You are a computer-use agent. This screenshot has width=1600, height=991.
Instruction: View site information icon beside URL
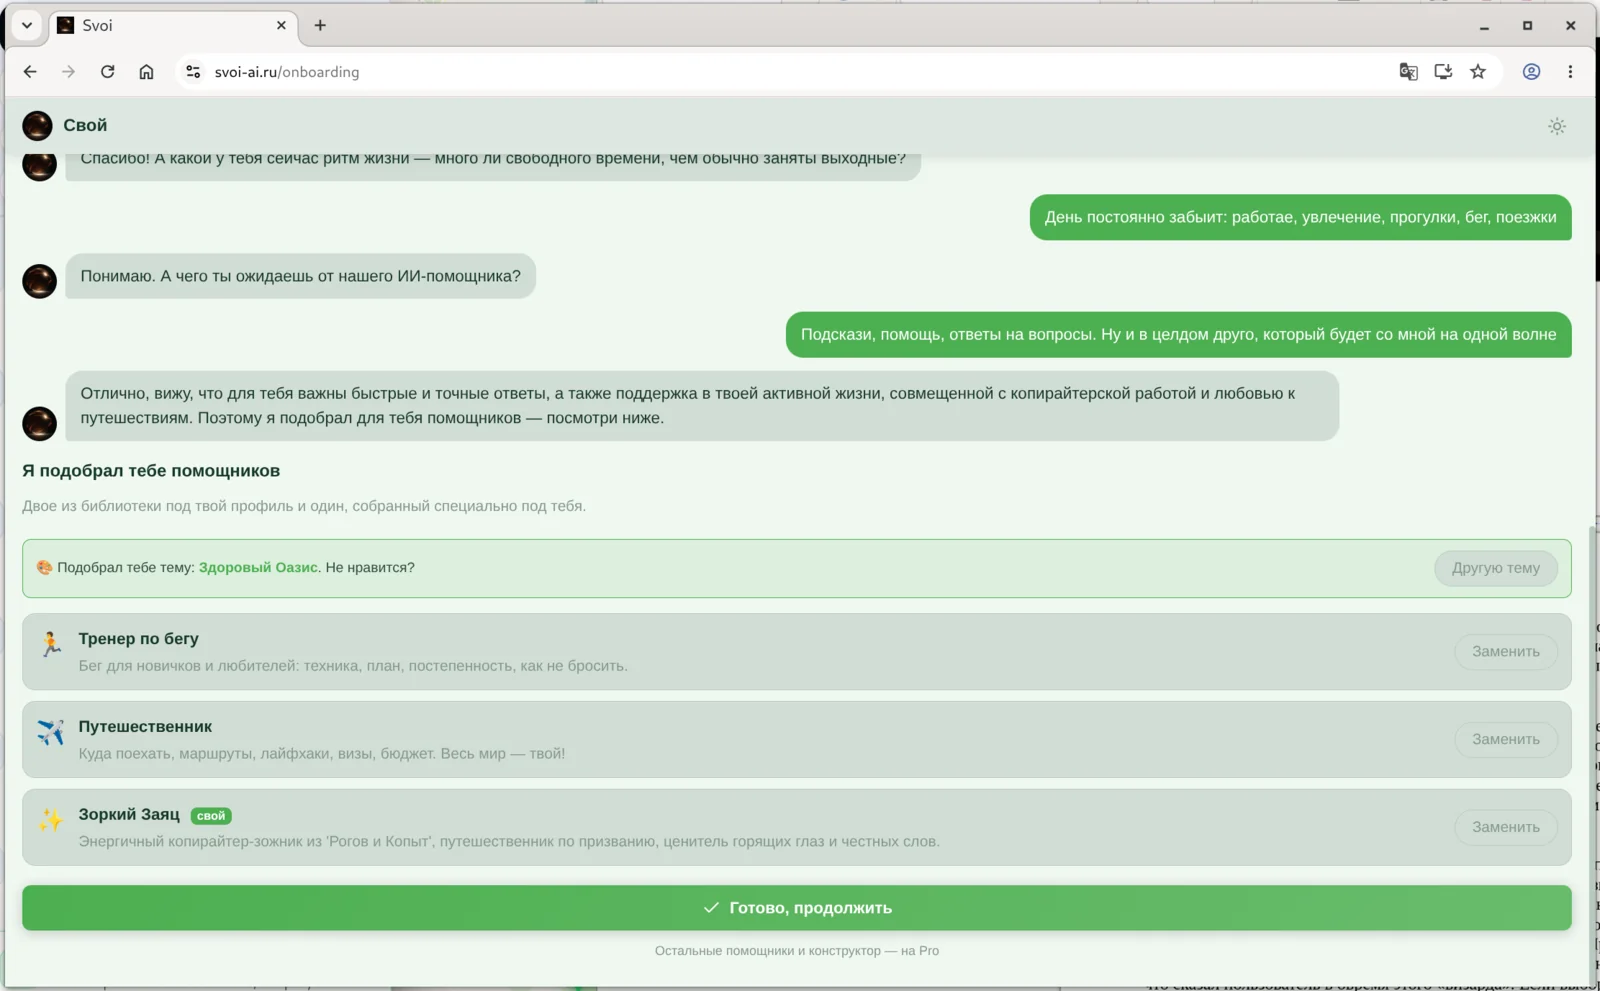click(x=194, y=72)
